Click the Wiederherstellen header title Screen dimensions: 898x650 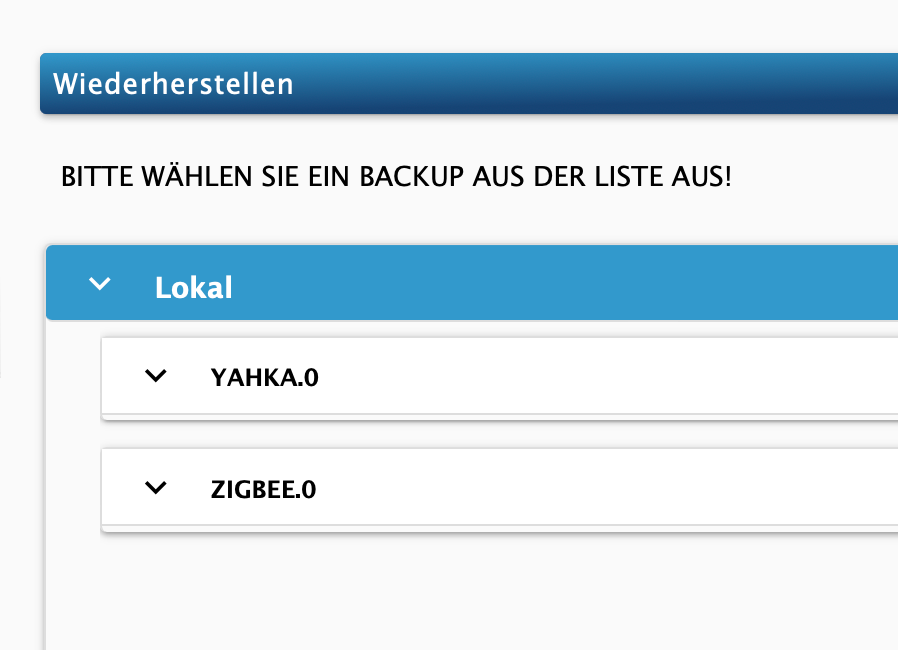[173, 84]
